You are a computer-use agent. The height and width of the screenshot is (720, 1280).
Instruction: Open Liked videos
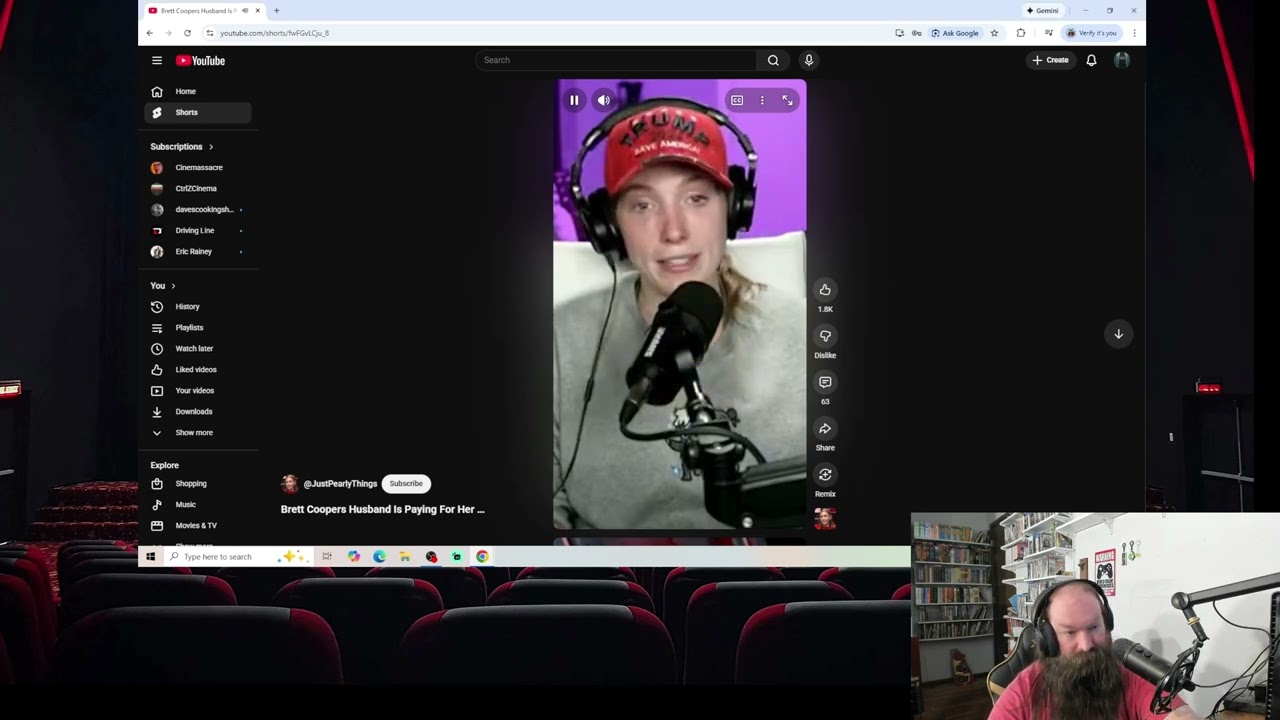(x=197, y=370)
